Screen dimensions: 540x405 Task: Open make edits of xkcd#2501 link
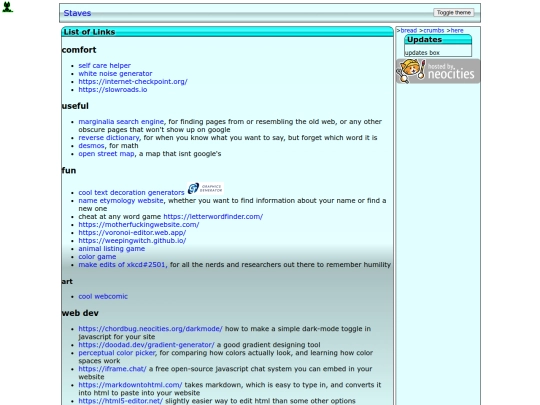(x=122, y=264)
